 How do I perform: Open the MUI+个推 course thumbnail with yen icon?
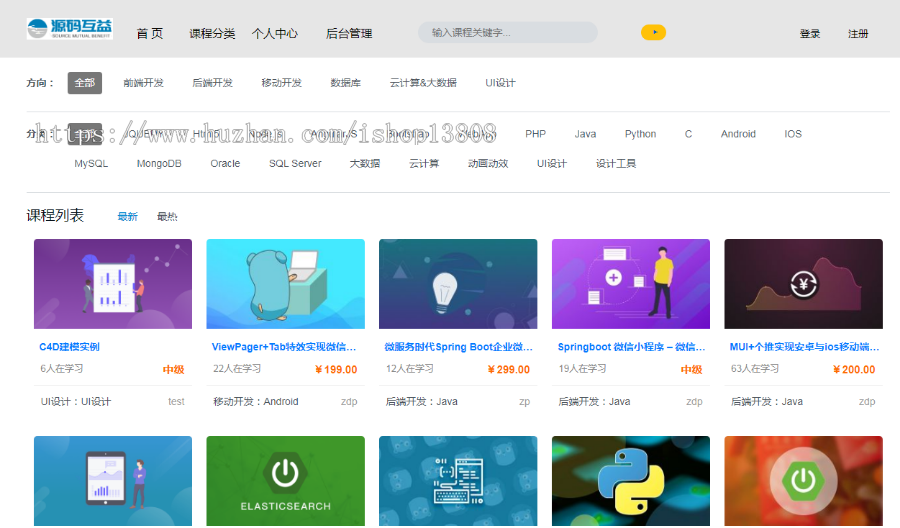(804, 284)
